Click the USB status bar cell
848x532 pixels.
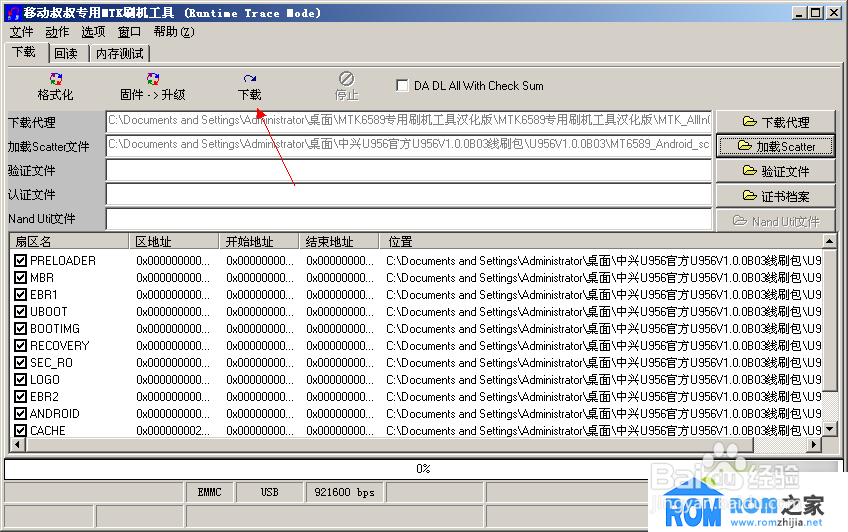click(269, 492)
